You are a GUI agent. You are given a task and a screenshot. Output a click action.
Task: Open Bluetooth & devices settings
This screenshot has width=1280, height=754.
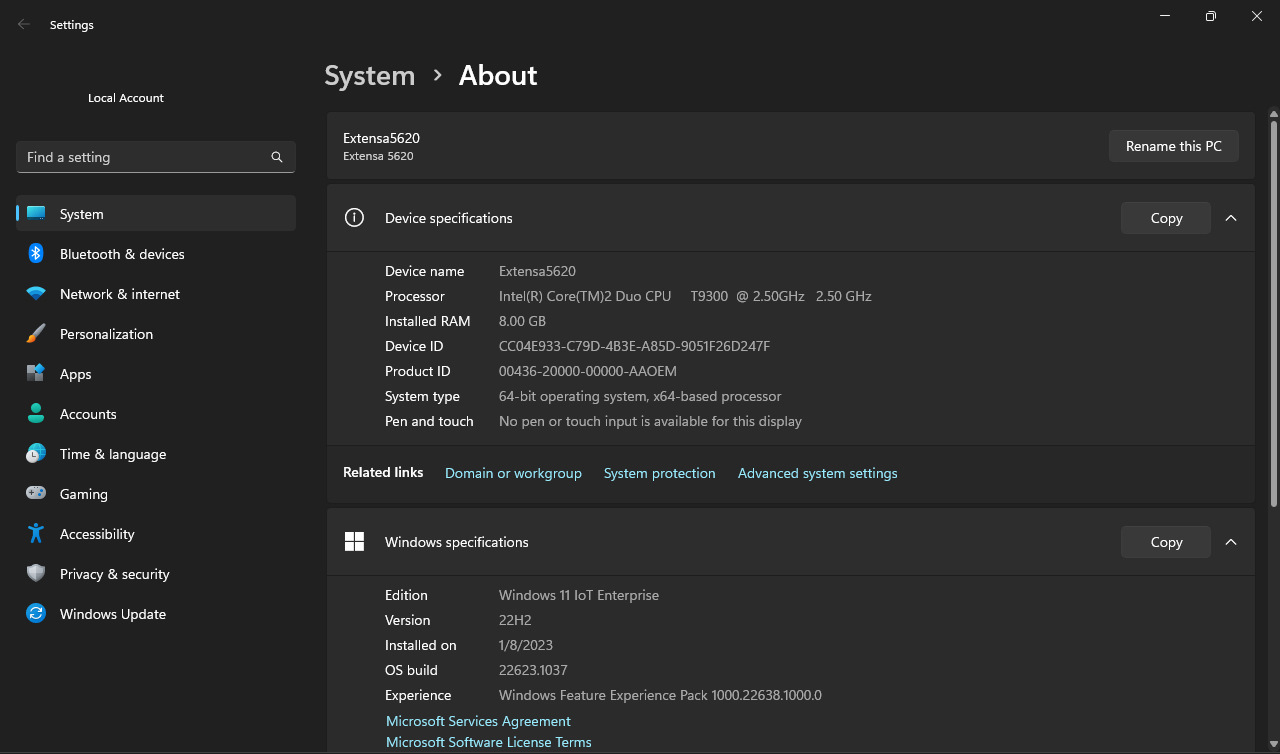point(156,253)
